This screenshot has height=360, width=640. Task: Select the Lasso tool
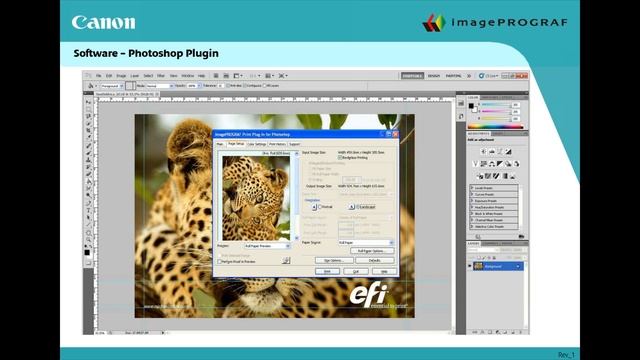click(89, 116)
